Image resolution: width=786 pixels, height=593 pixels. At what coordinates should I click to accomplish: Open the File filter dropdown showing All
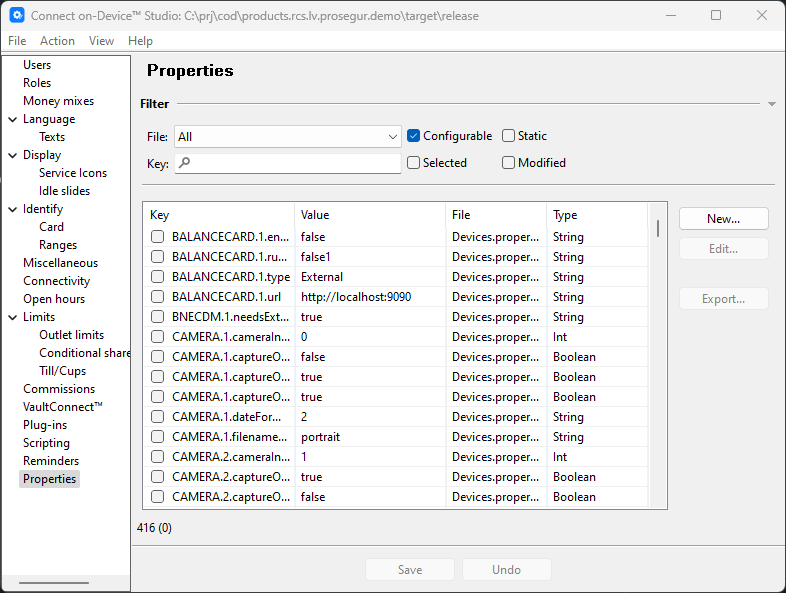(288, 136)
